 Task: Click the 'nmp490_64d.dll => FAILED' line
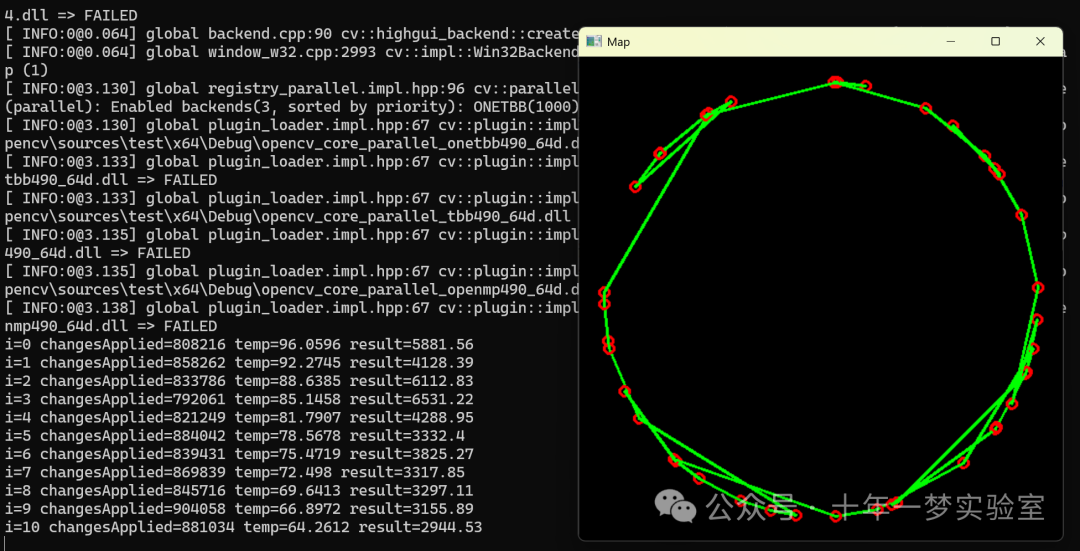(111, 326)
